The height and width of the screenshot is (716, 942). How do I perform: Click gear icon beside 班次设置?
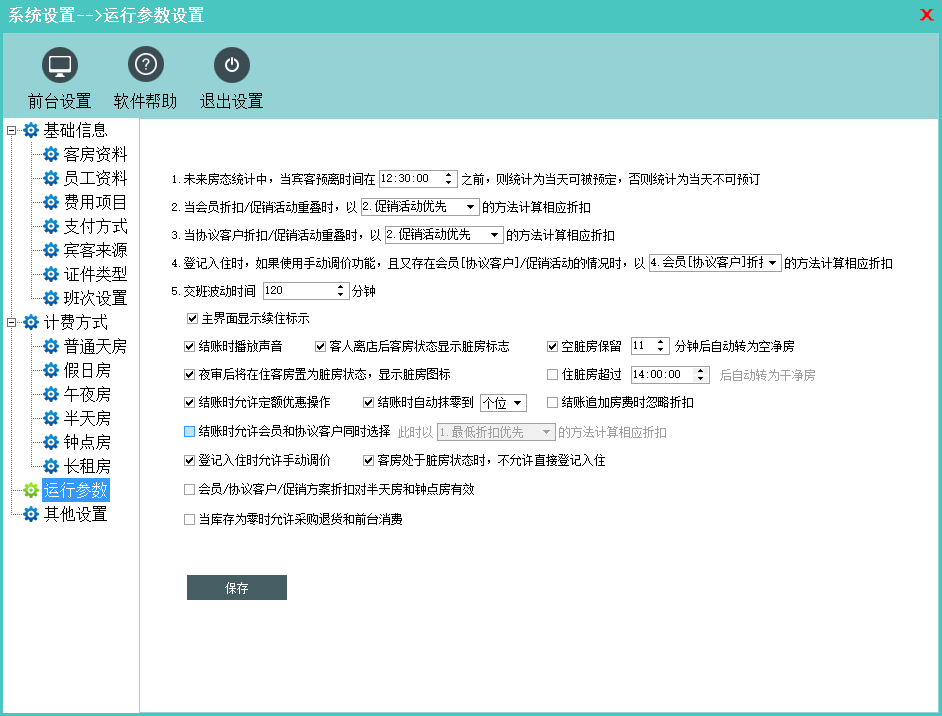coord(51,298)
